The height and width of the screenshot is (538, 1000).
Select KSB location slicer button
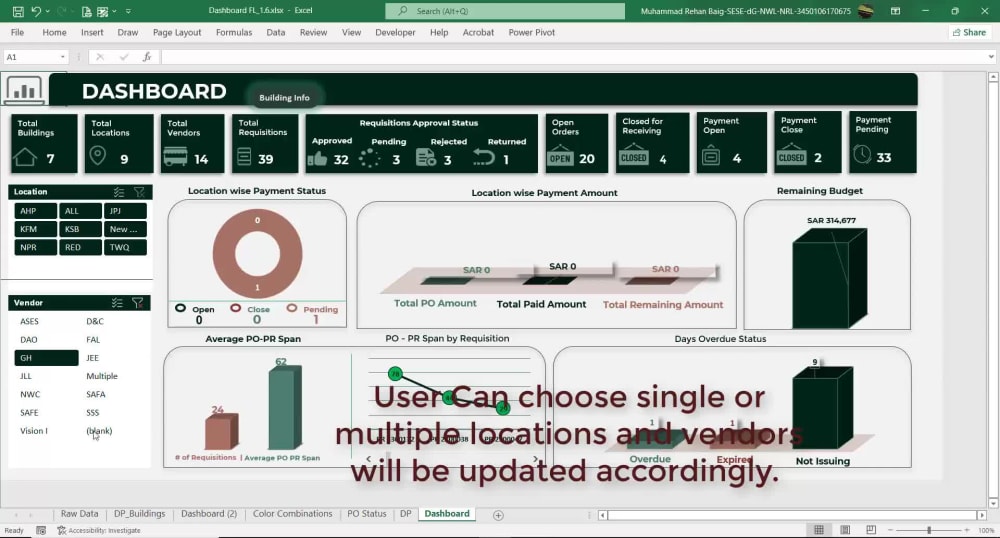pos(80,229)
